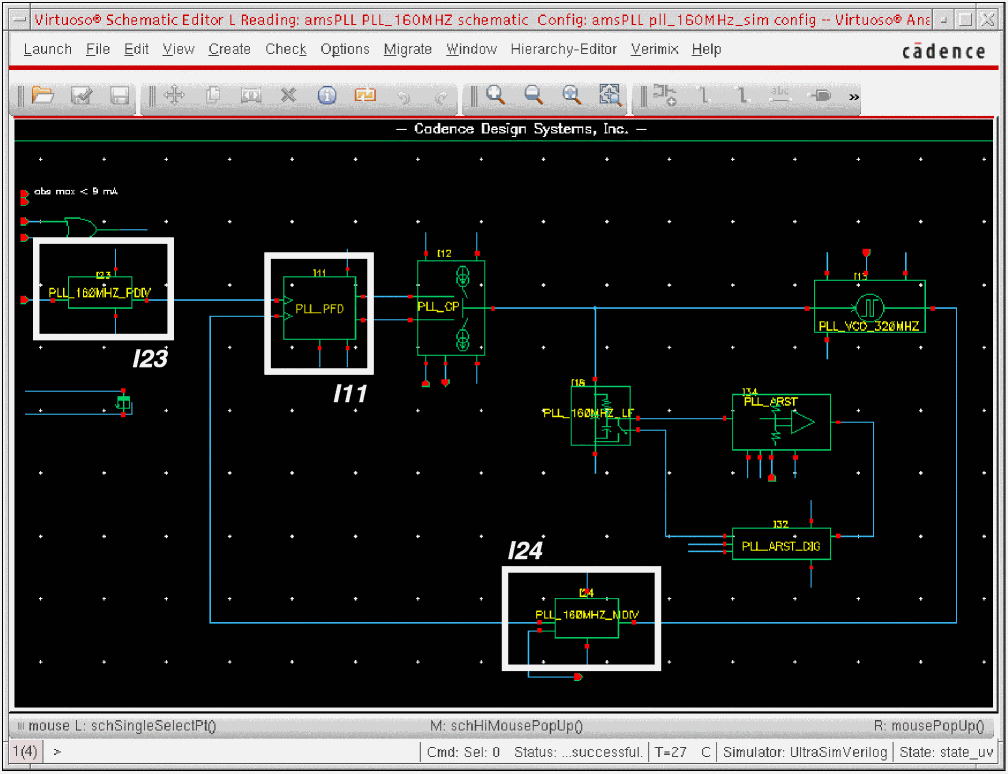Select the Delete X tool icon

(x=288, y=96)
